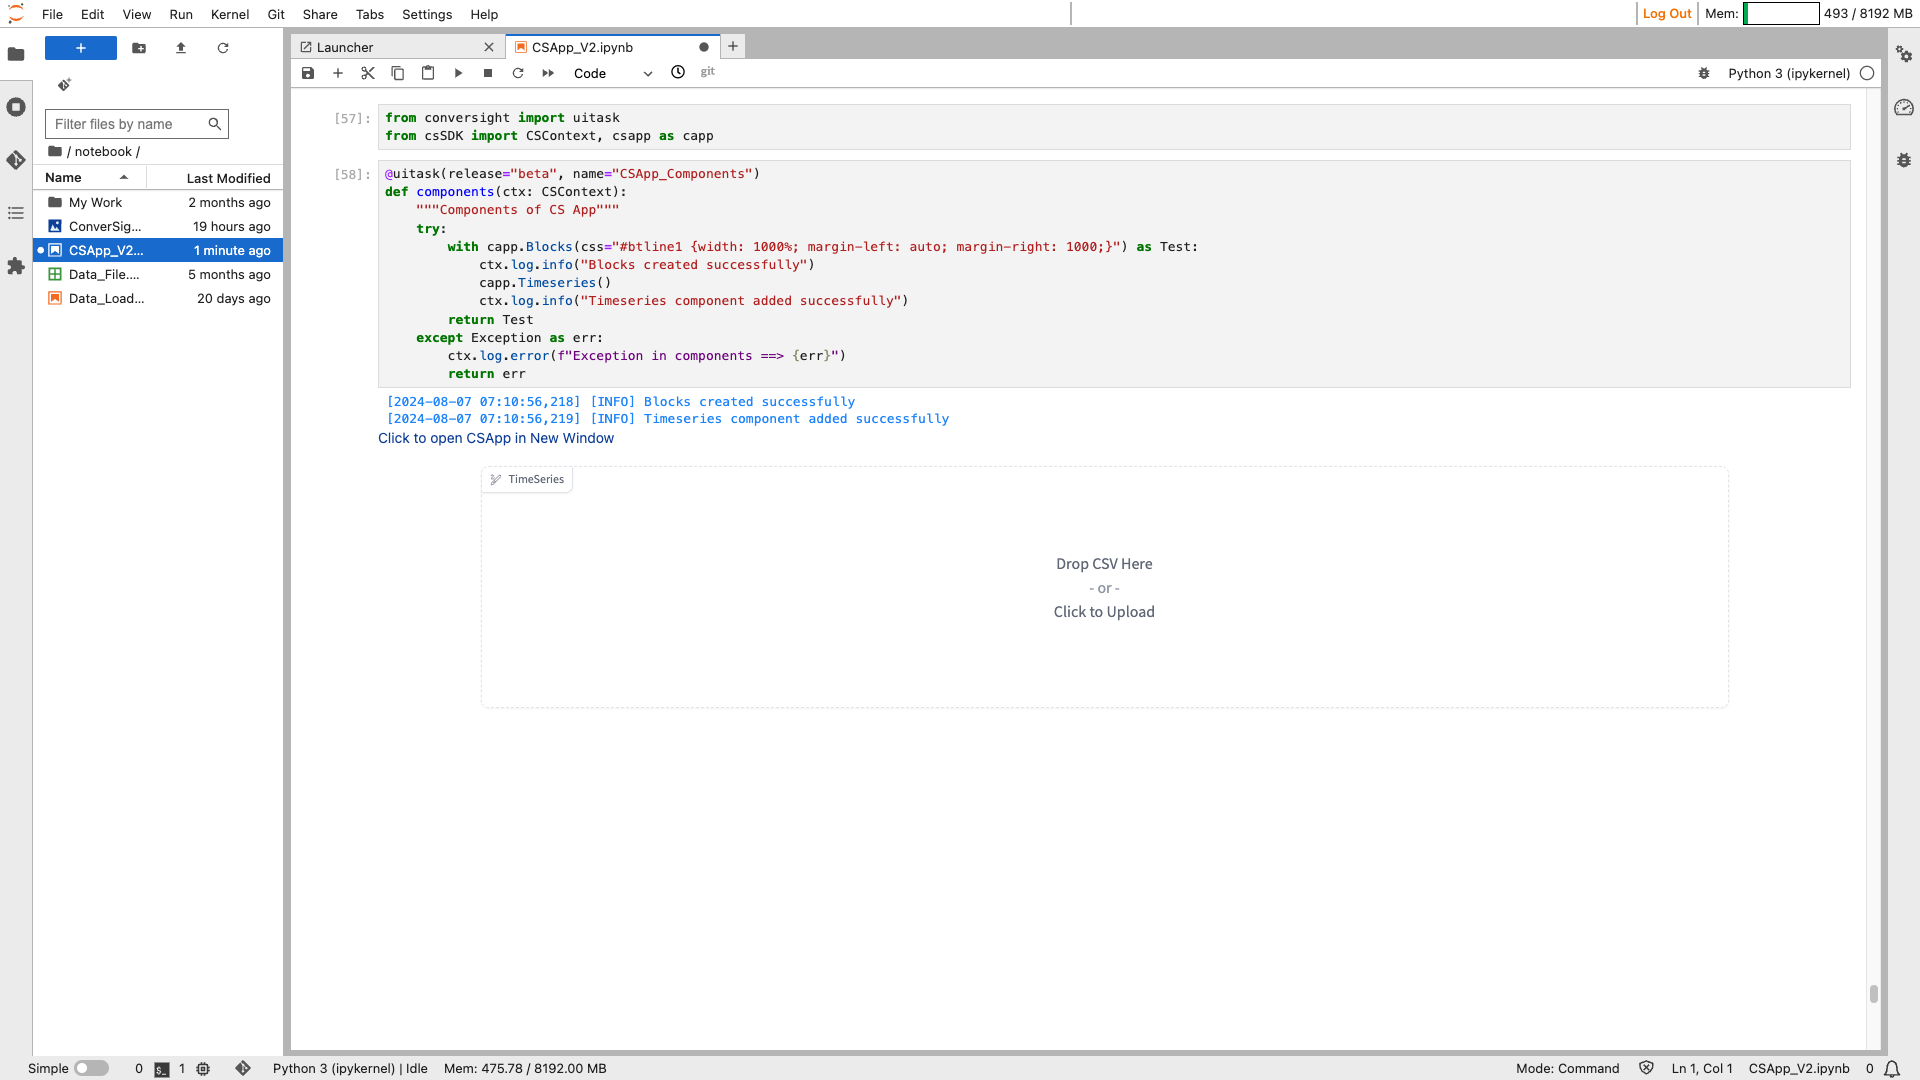
Task: Open the Git menu
Action: [x=276, y=14]
